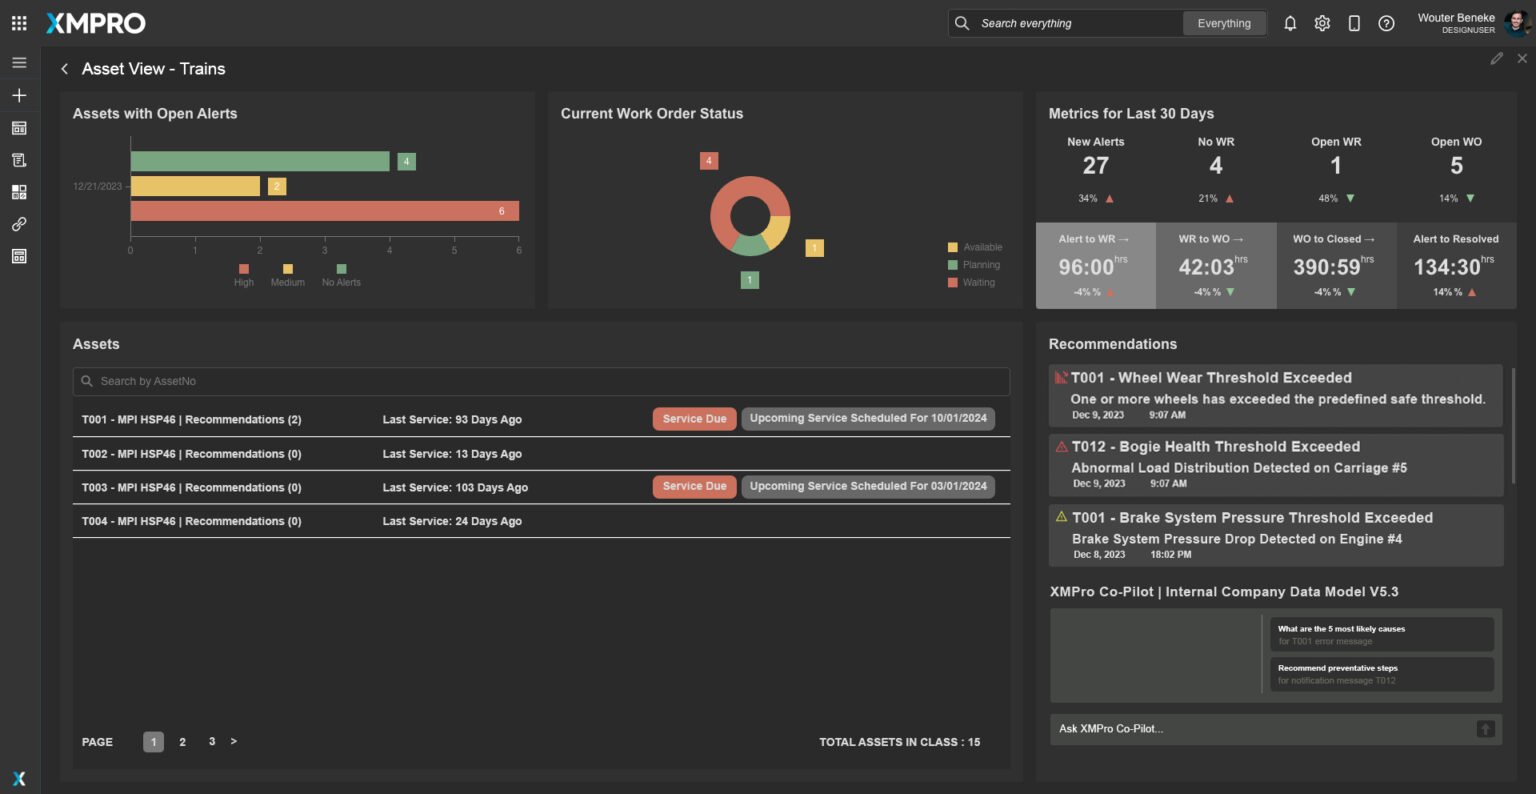Open the notifications bell
Screen dimensions: 1536x794
(1290, 23)
